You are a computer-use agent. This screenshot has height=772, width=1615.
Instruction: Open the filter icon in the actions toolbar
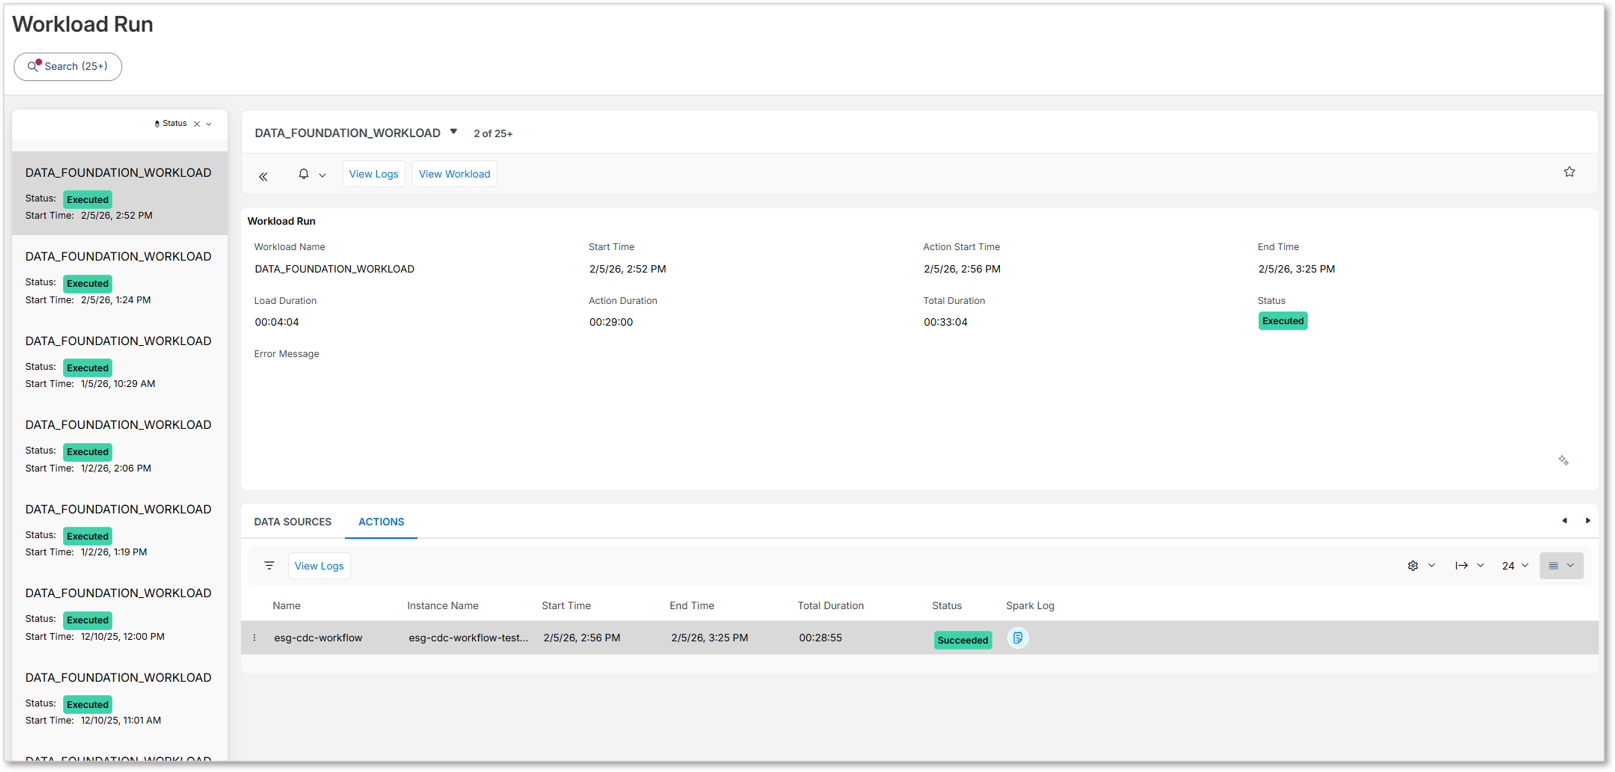[x=269, y=566]
